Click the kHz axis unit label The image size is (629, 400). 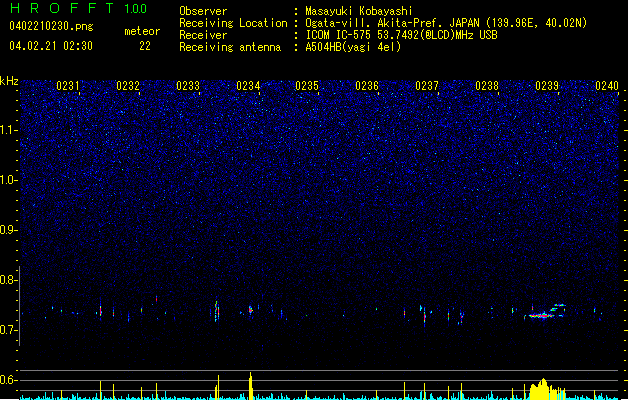click(x=9, y=81)
